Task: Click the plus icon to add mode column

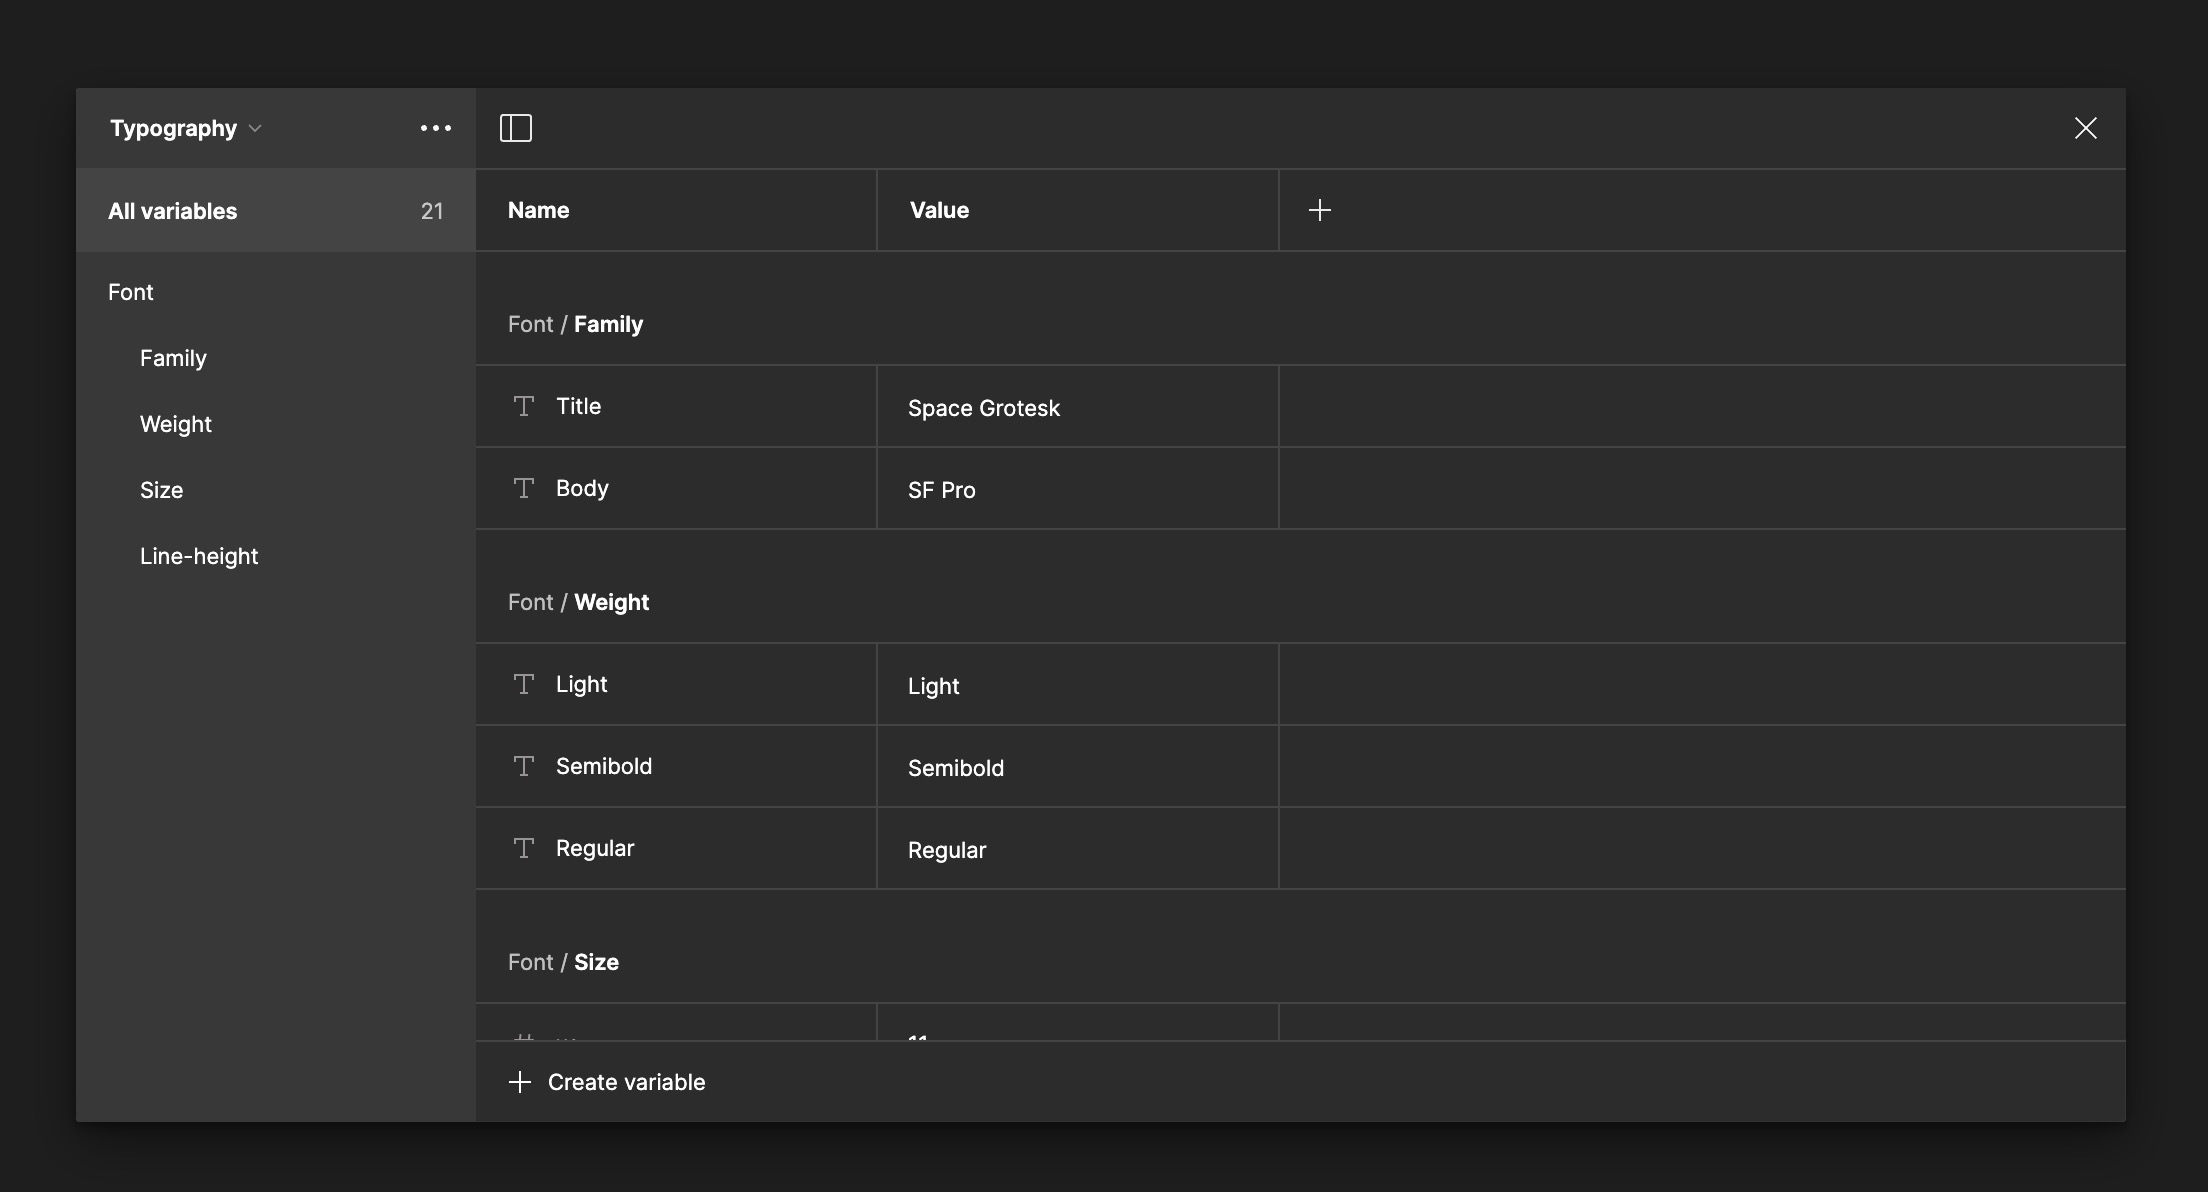Action: tap(1320, 210)
